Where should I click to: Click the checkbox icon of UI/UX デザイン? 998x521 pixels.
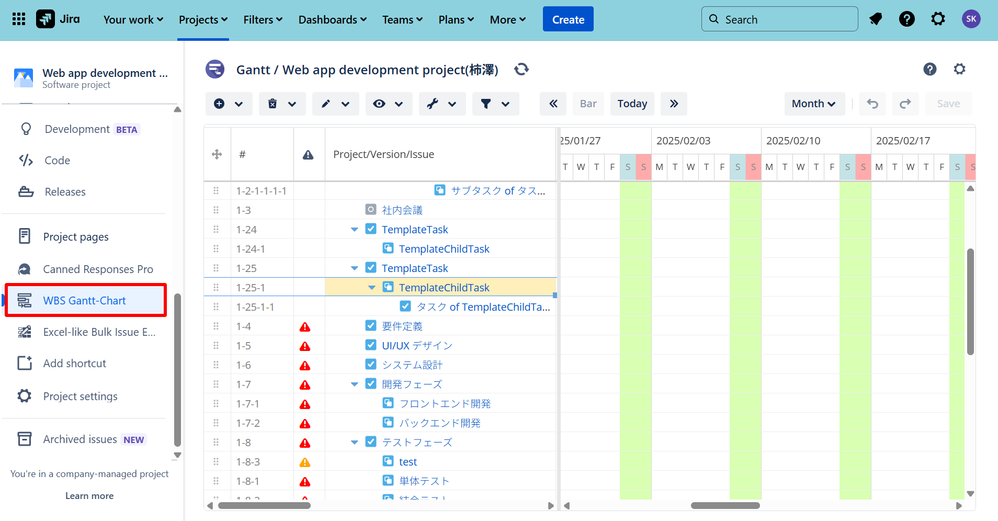371,345
